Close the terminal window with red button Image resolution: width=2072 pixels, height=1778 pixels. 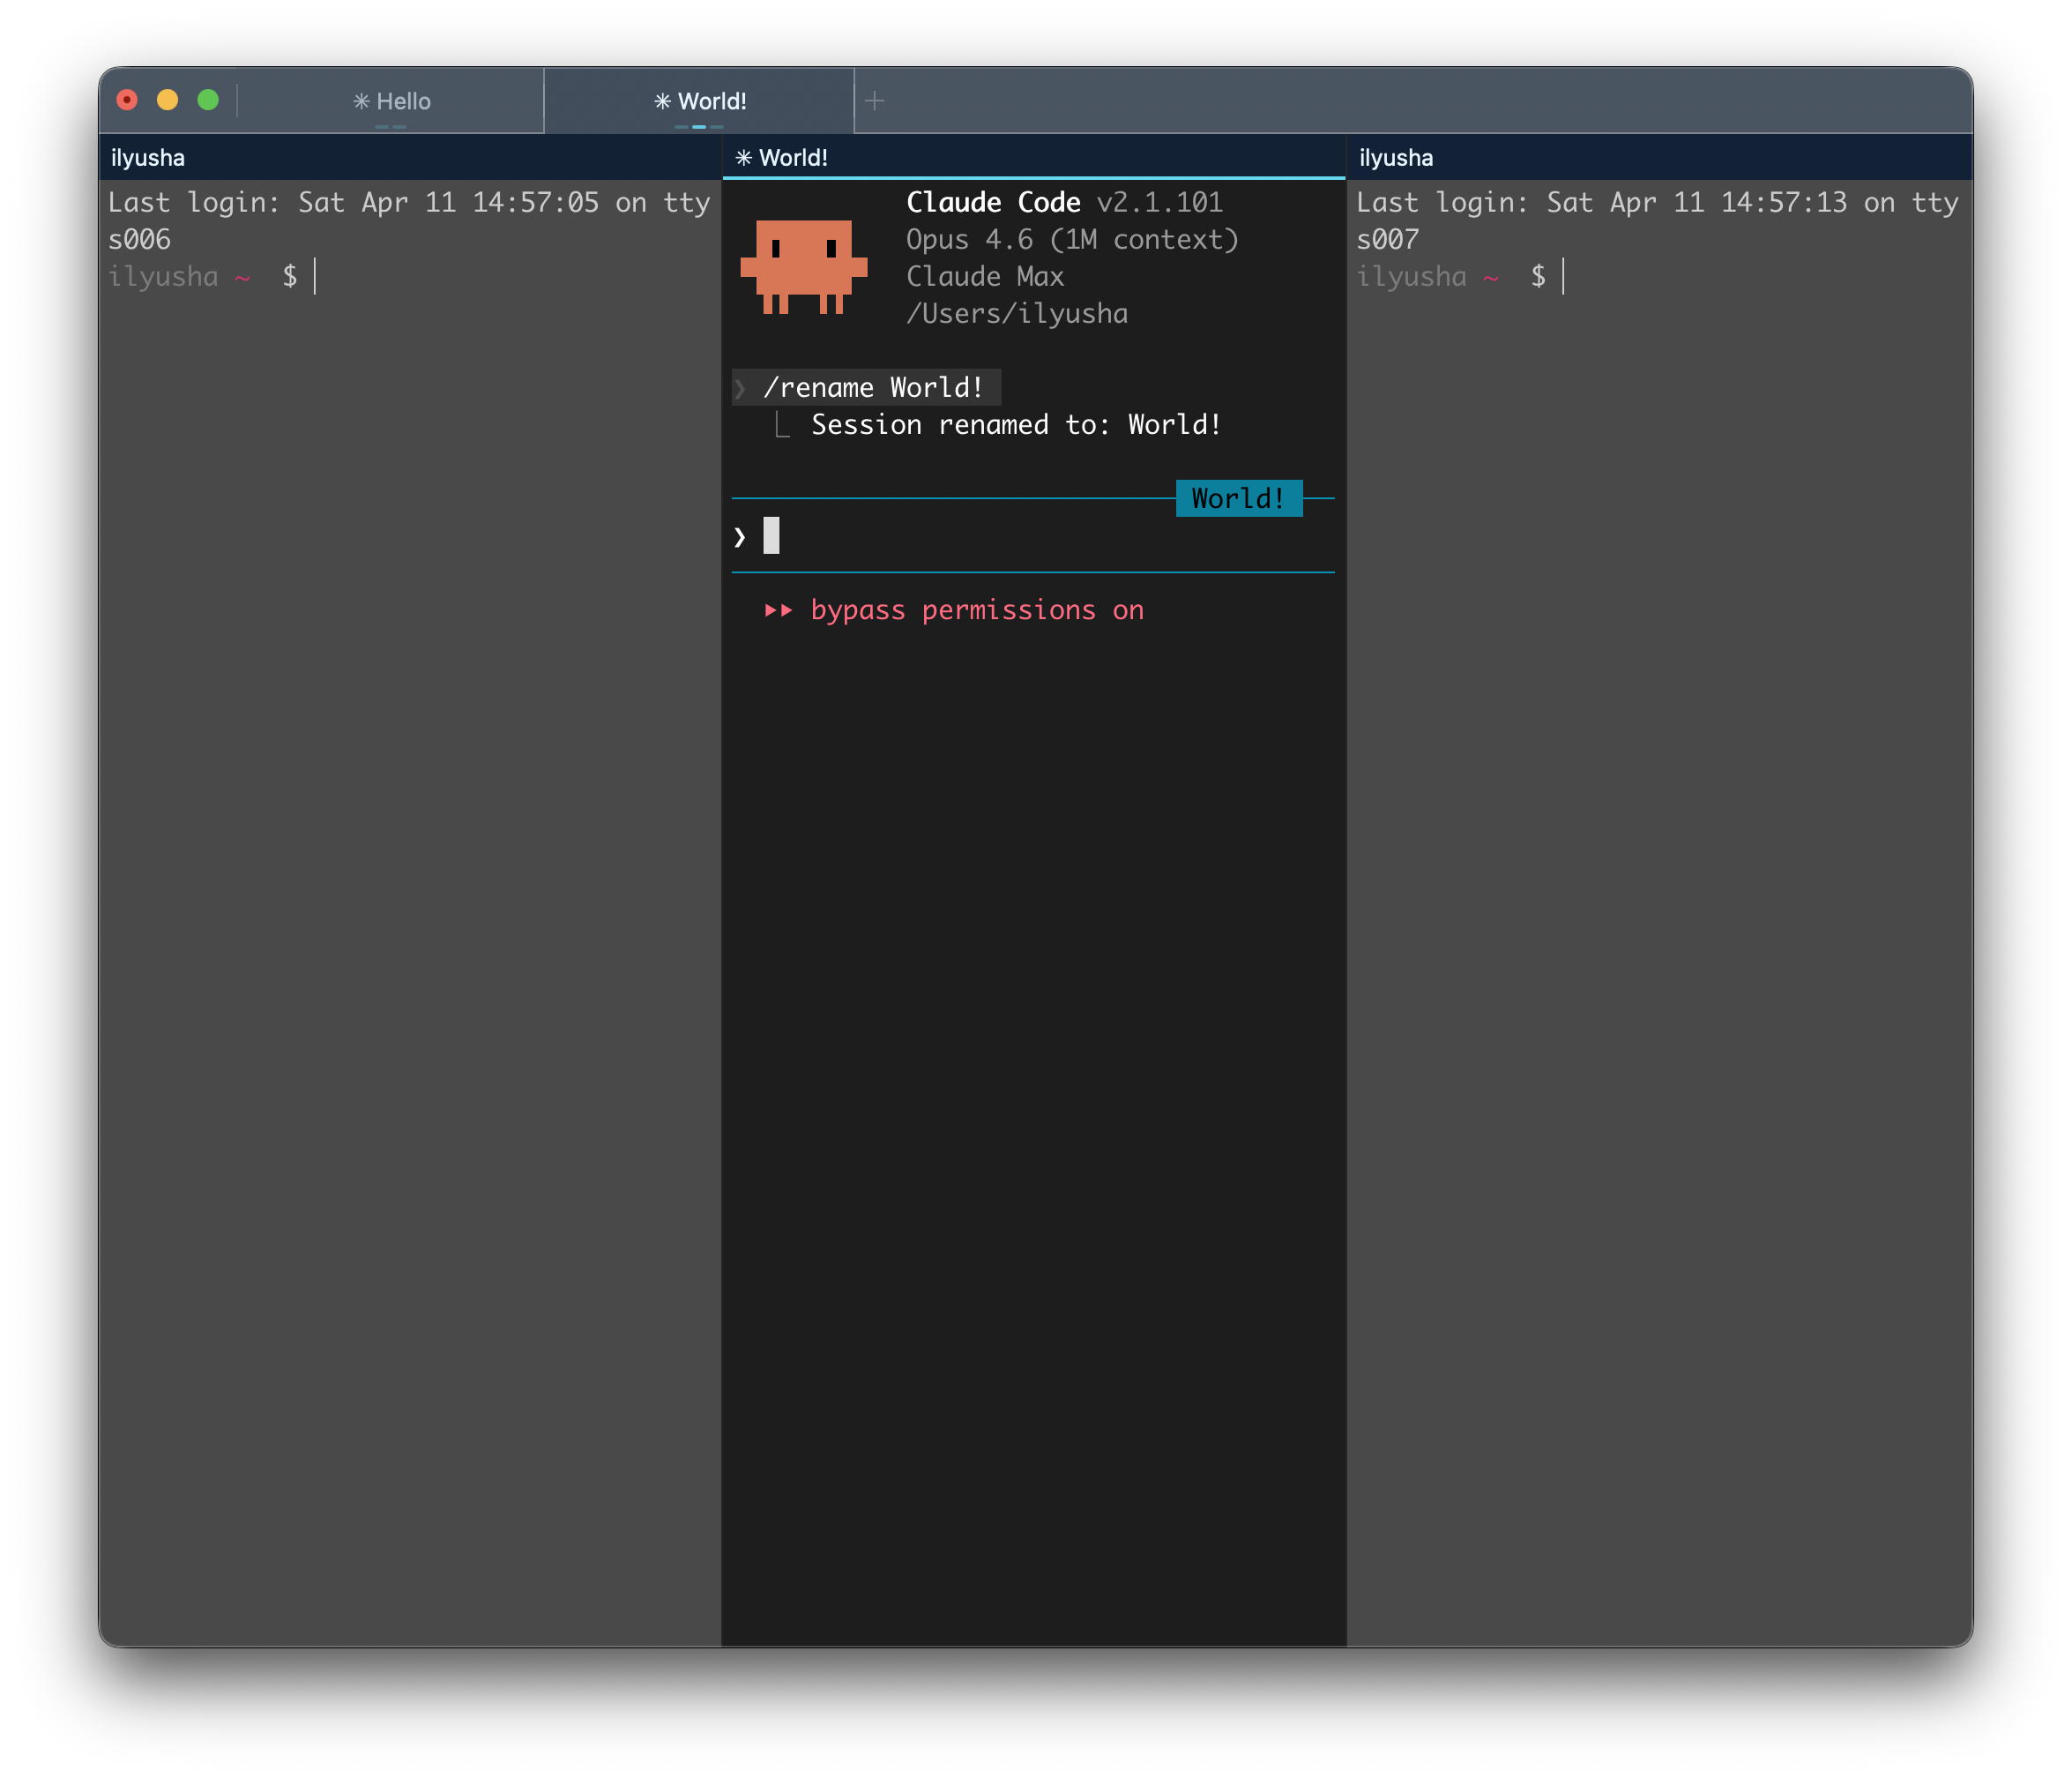click(x=127, y=100)
